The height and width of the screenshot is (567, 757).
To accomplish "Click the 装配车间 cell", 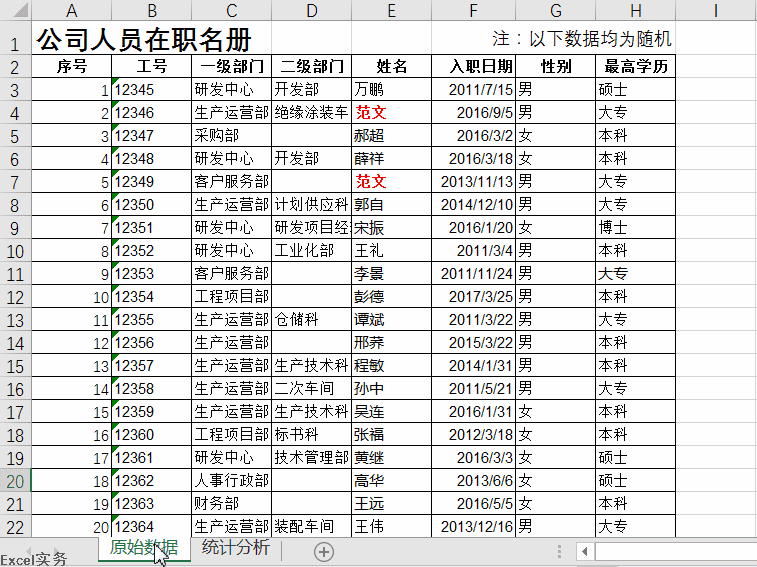I will click(x=312, y=526).
